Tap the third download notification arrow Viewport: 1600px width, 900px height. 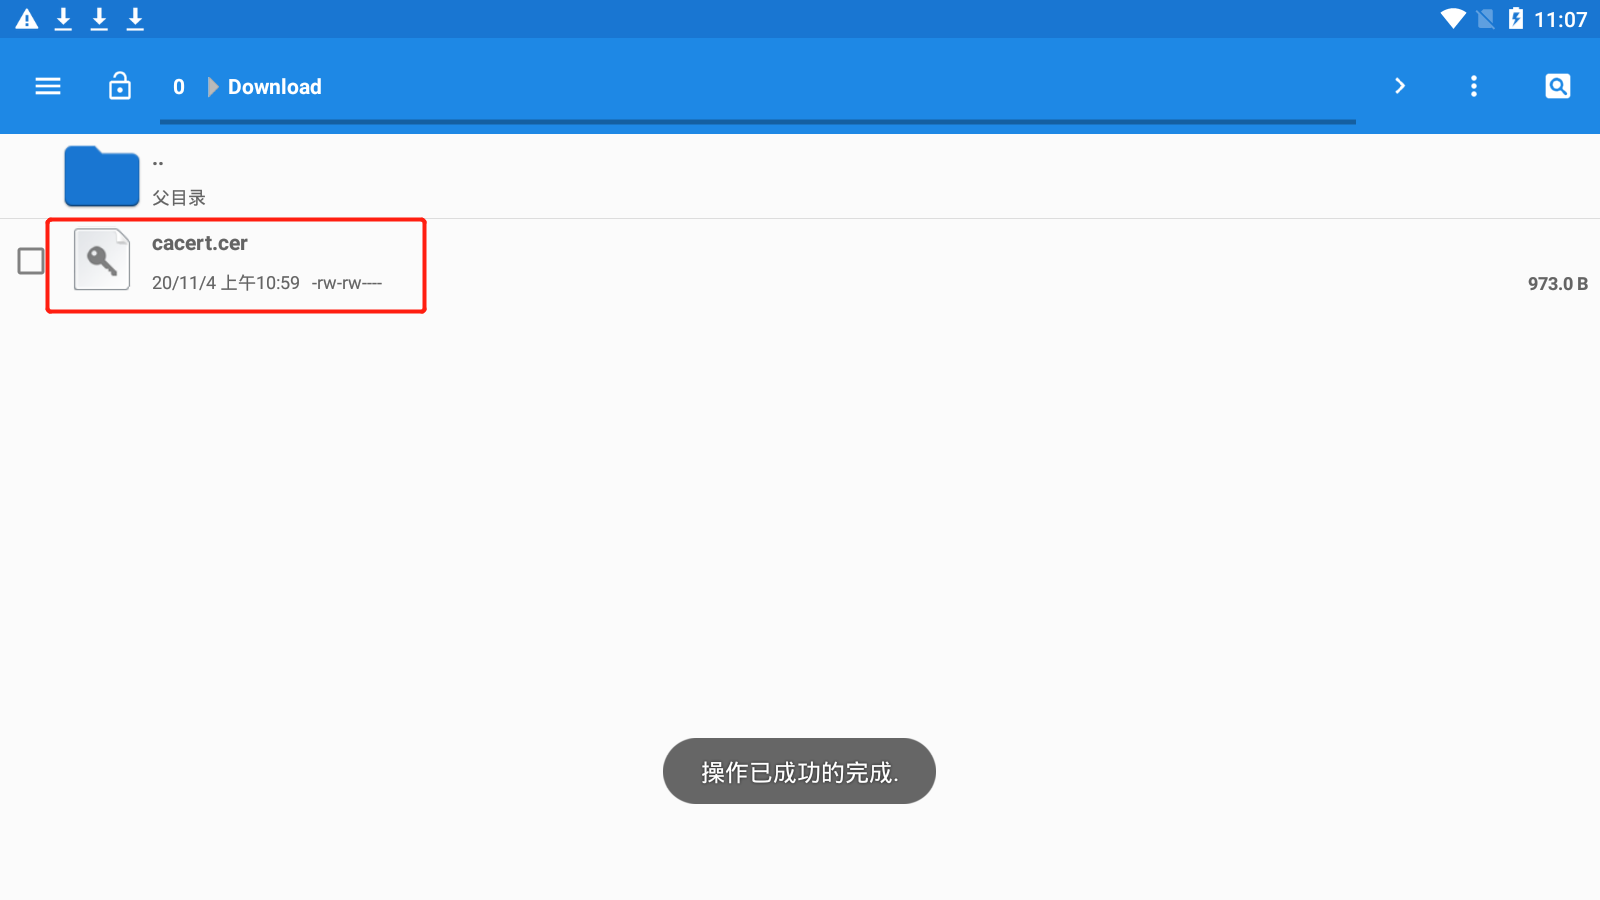pyautogui.click(x=135, y=19)
